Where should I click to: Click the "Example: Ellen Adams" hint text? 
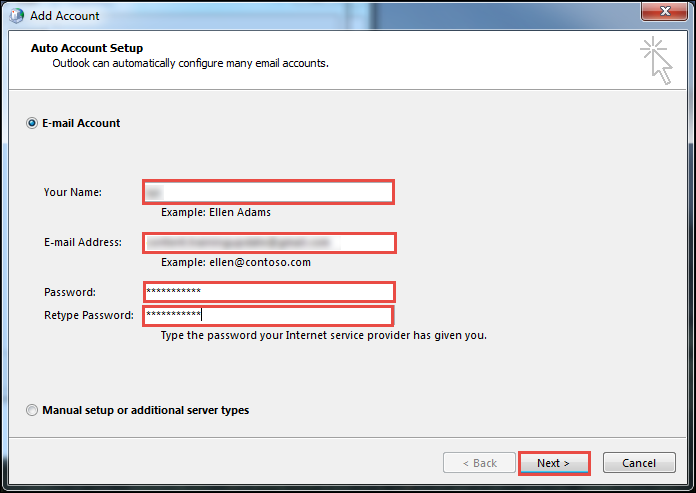pos(216,212)
